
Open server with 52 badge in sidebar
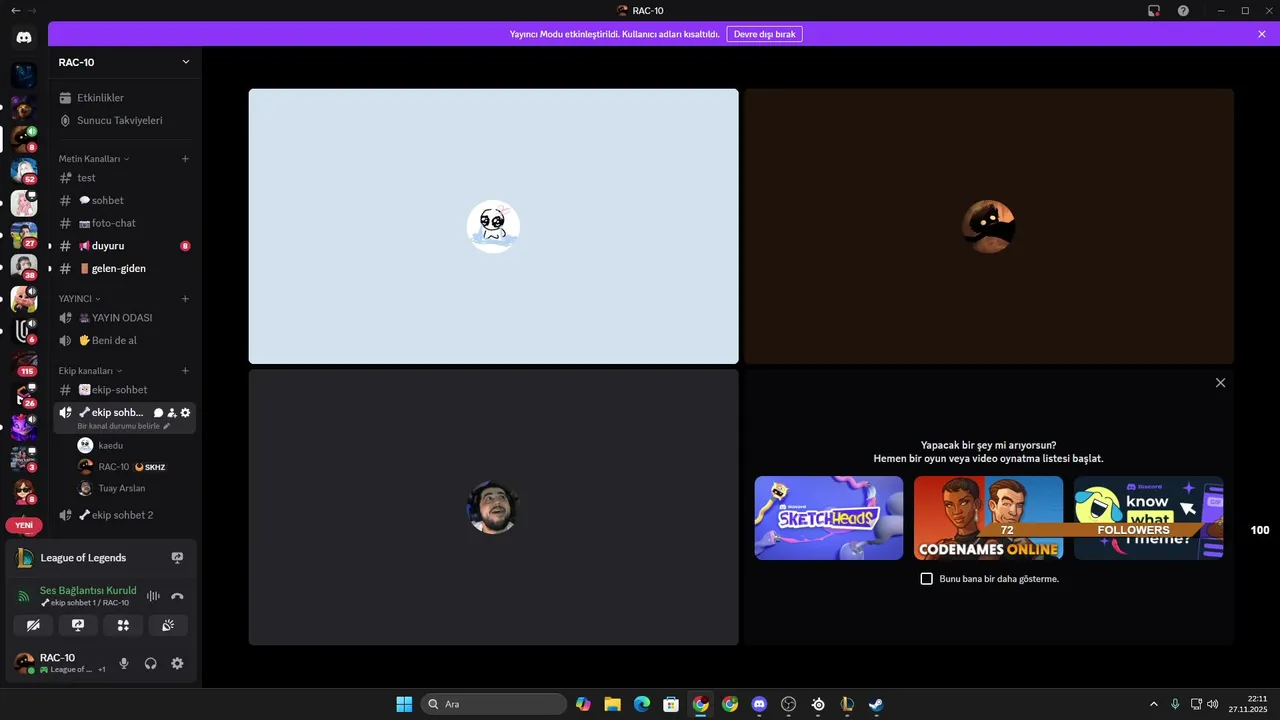[24, 171]
